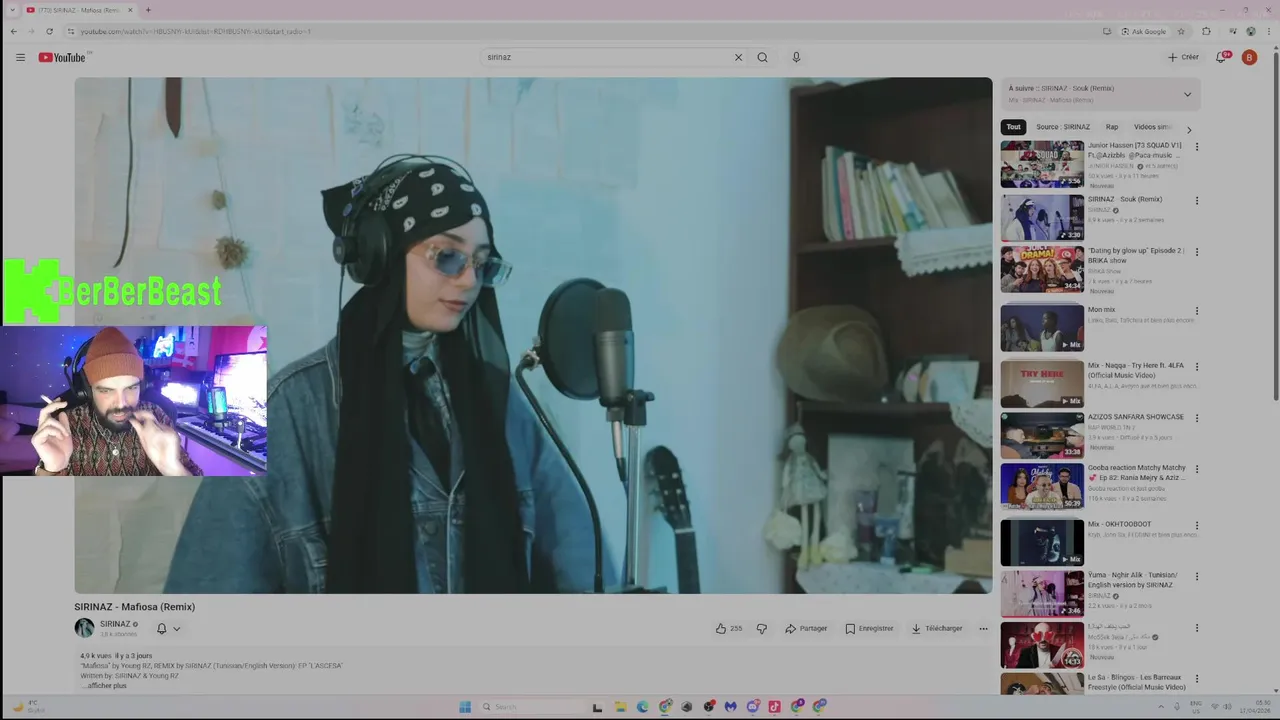
Task: Share the video with Partager
Action: (806, 628)
